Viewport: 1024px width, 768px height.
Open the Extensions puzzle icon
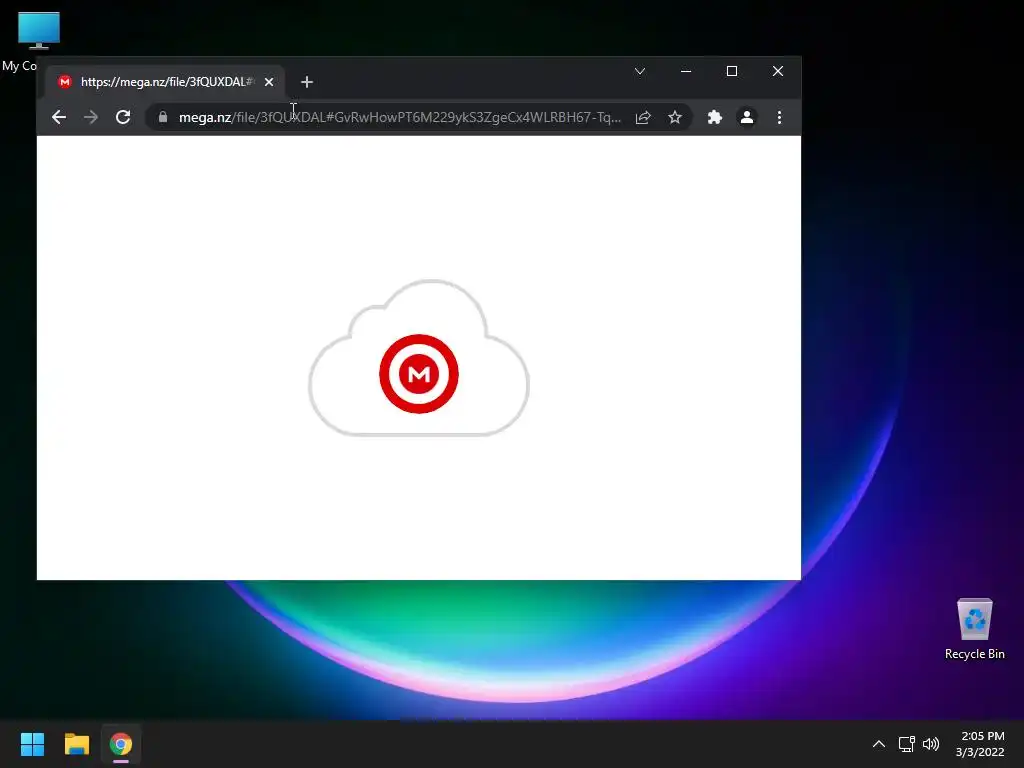click(714, 118)
